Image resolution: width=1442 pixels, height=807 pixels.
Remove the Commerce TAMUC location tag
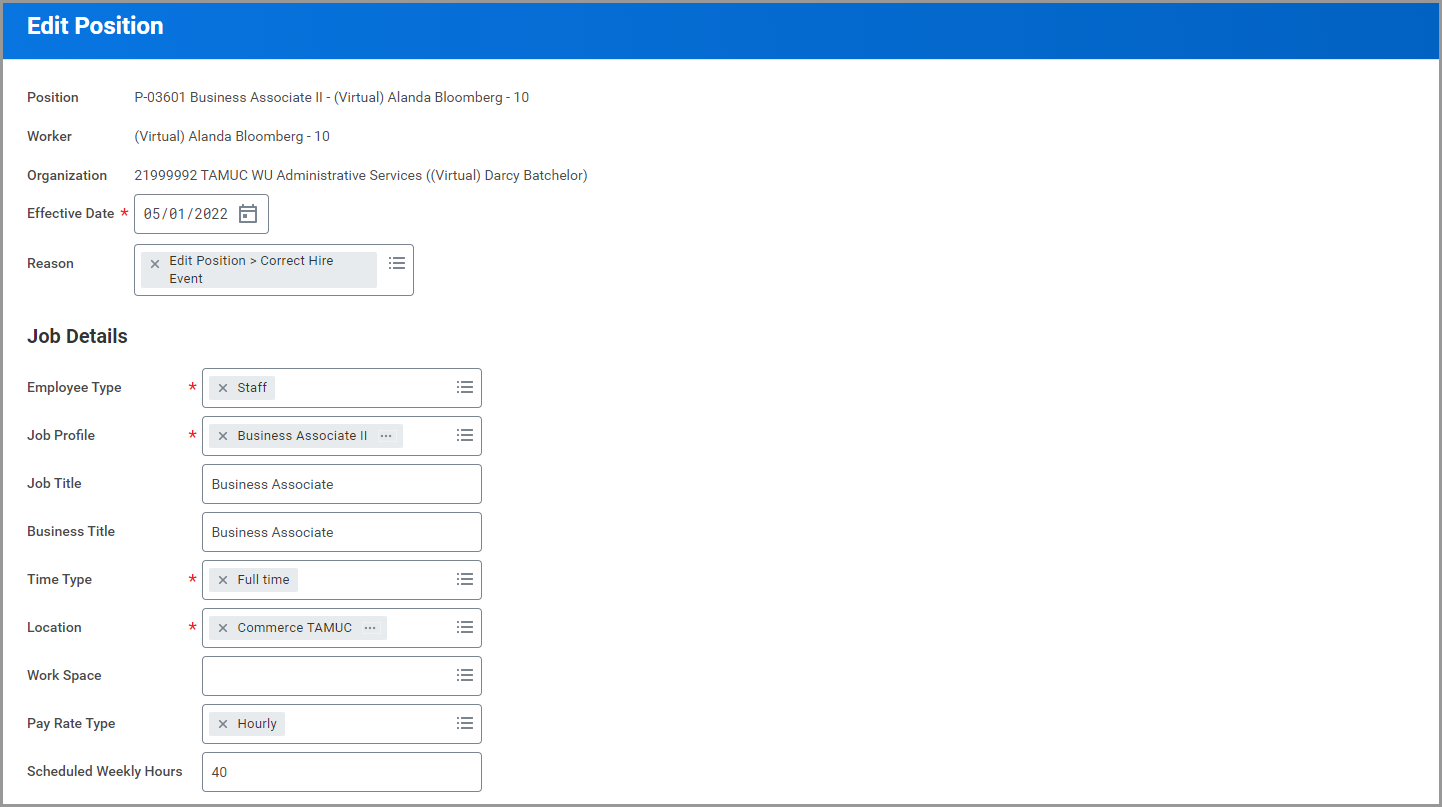(x=223, y=628)
